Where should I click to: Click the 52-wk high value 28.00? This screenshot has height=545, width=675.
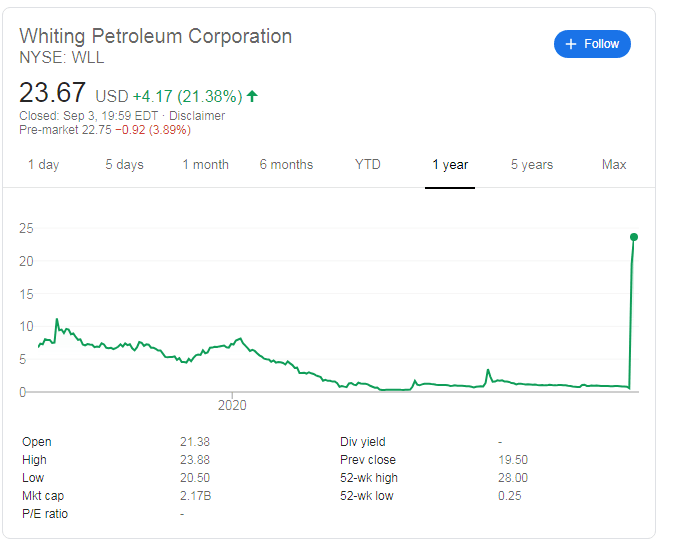pyautogui.click(x=512, y=478)
